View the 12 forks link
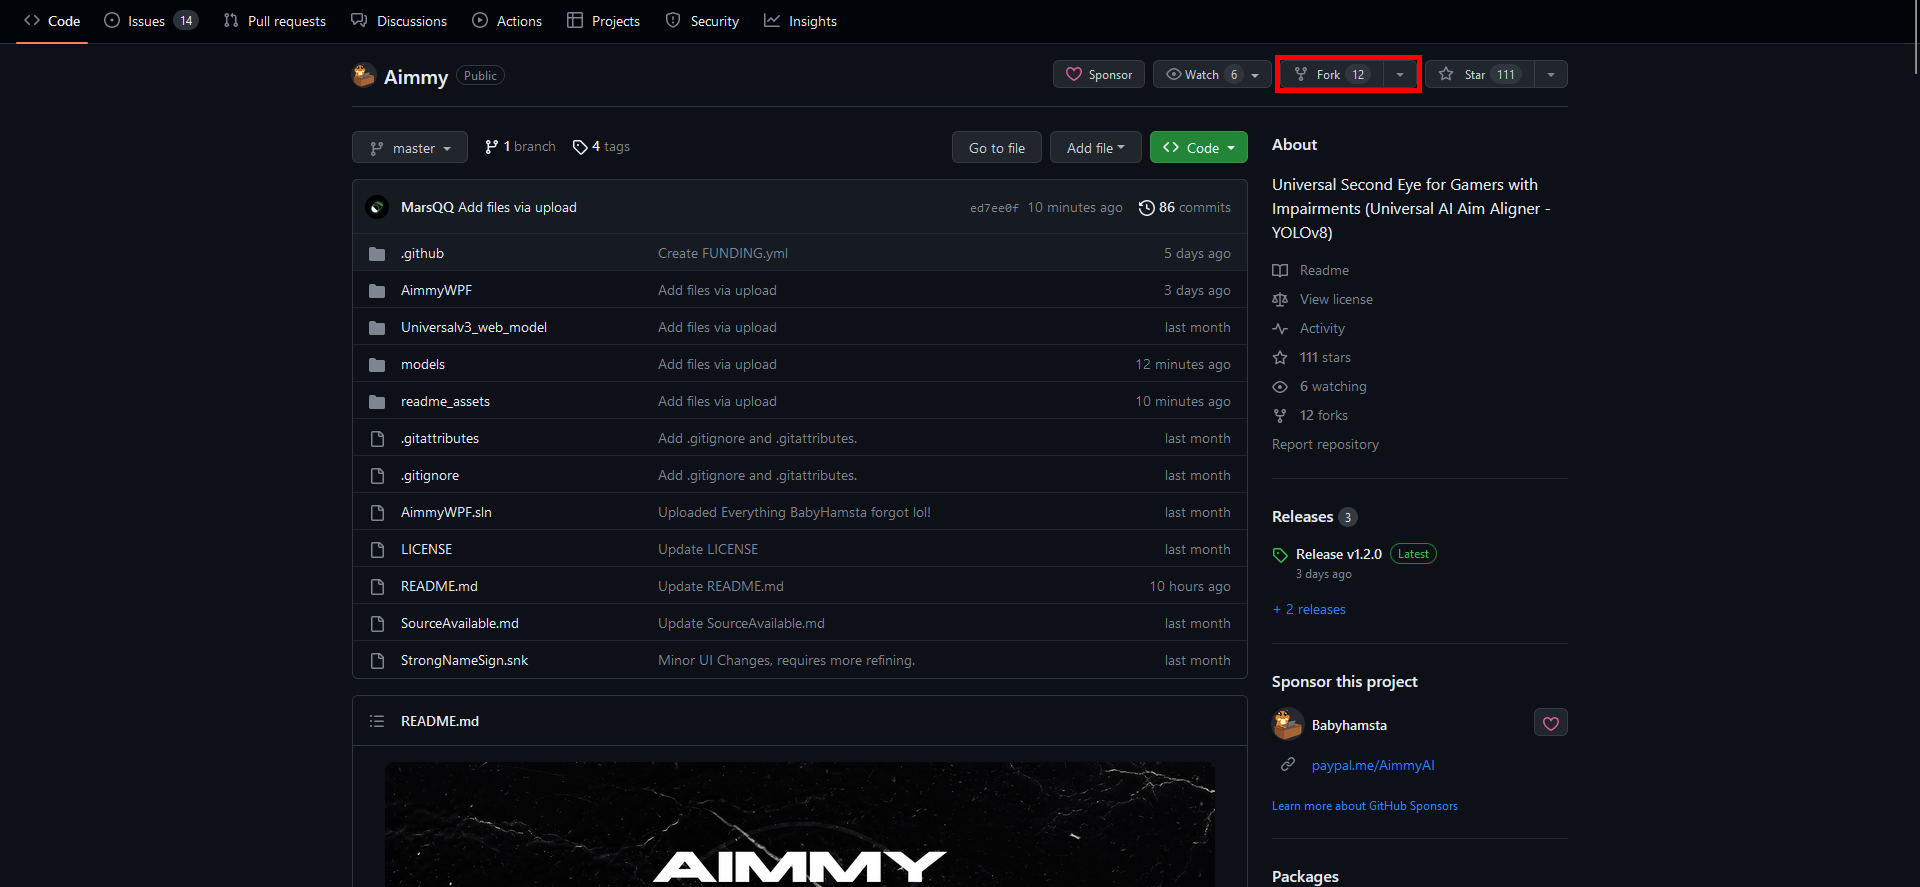1920x887 pixels. coord(1311,415)
